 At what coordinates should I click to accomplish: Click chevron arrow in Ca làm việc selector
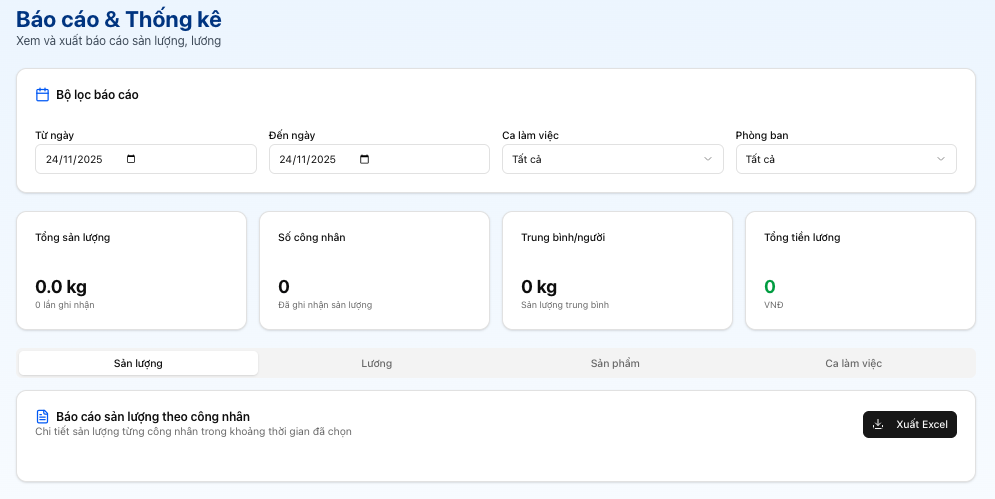point(708,159)
